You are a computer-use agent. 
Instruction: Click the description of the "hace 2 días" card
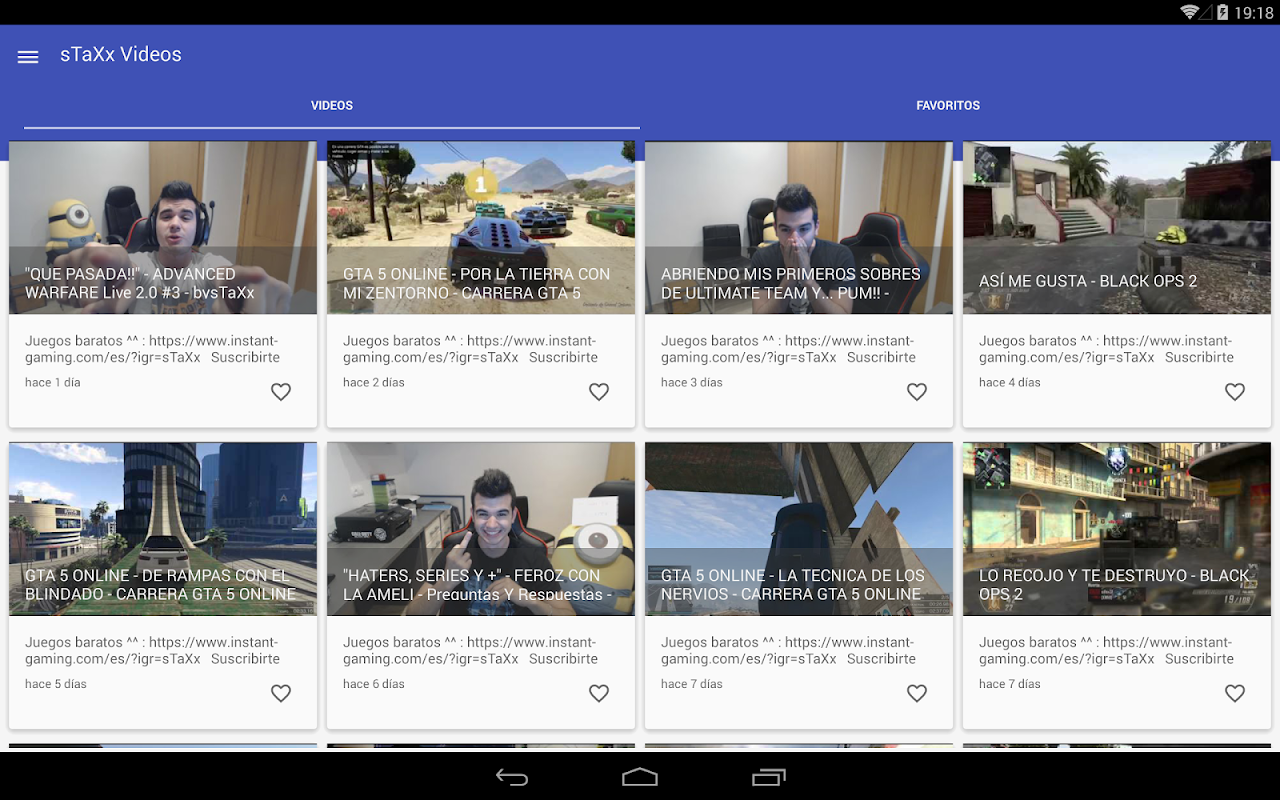click(x=470, y=349)
